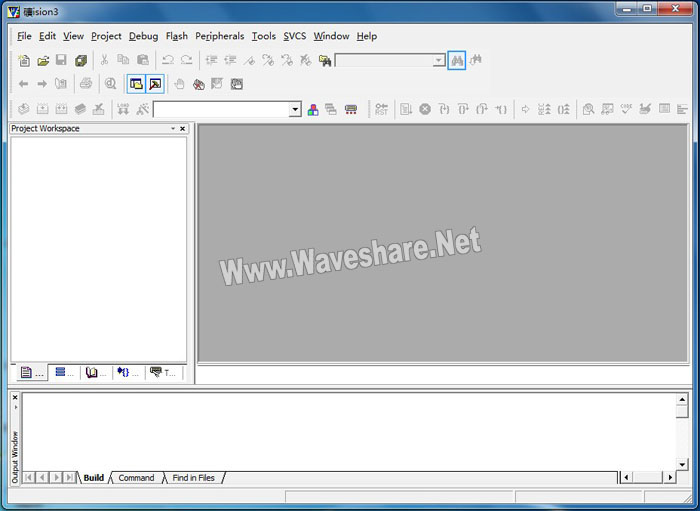This screenshot has height=511, width=700.
Task: Click the Redo arrow icon
Action: click(x=187, y=60)
